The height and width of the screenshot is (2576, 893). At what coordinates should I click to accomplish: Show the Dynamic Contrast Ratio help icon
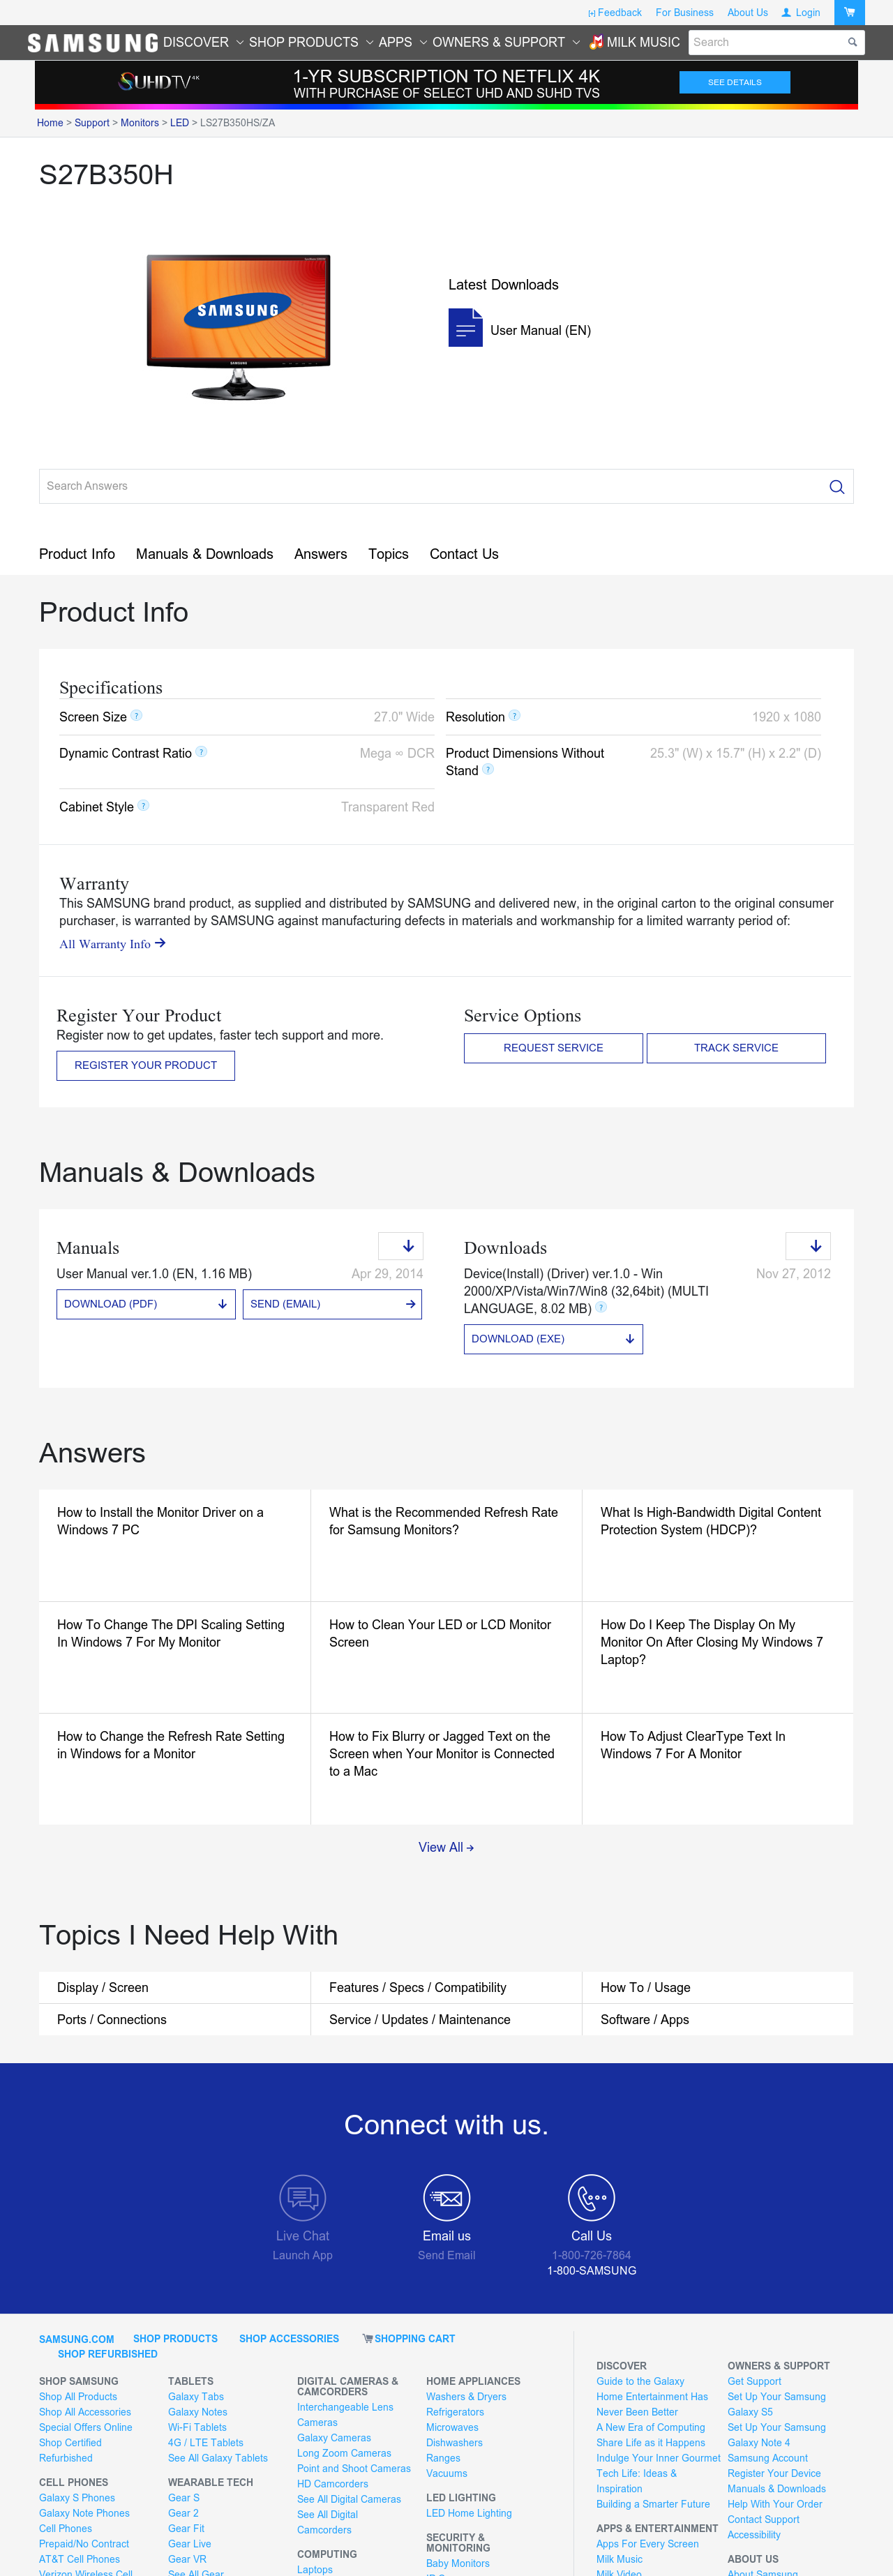(202, 752)
